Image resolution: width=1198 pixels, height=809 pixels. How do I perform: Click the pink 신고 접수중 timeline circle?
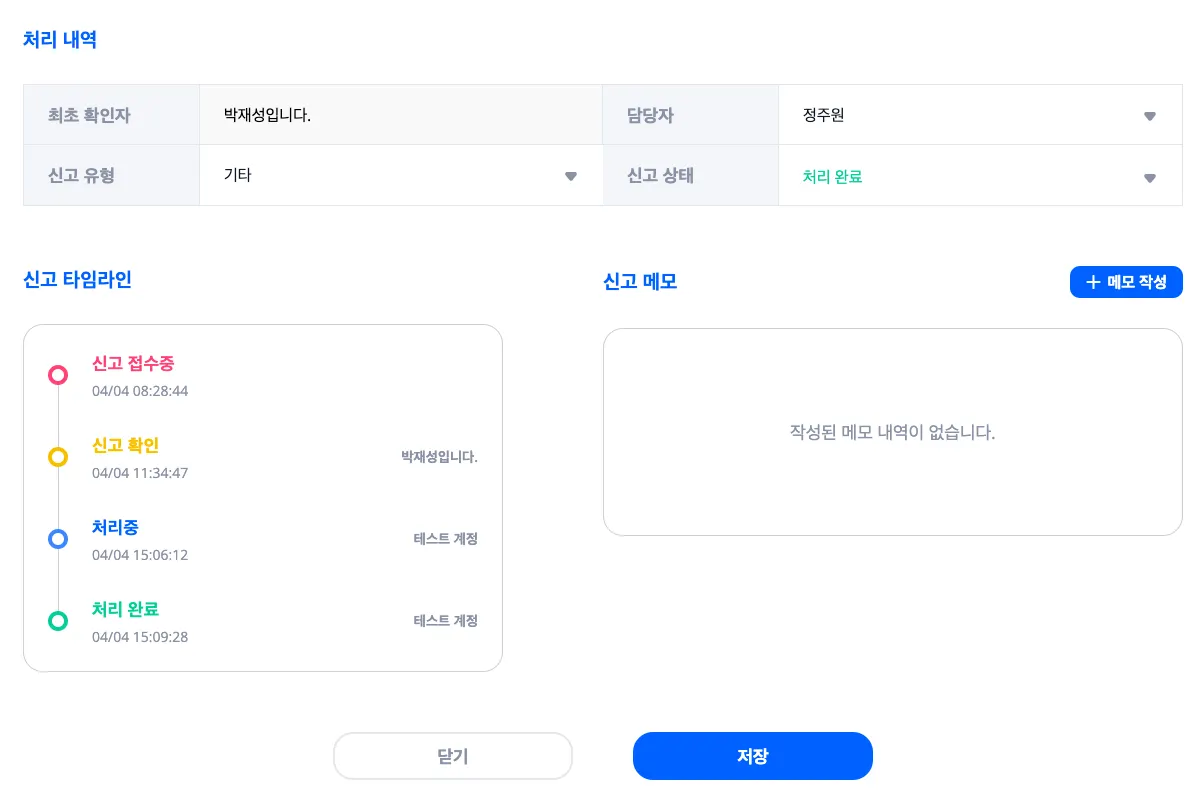pos(58,375)
